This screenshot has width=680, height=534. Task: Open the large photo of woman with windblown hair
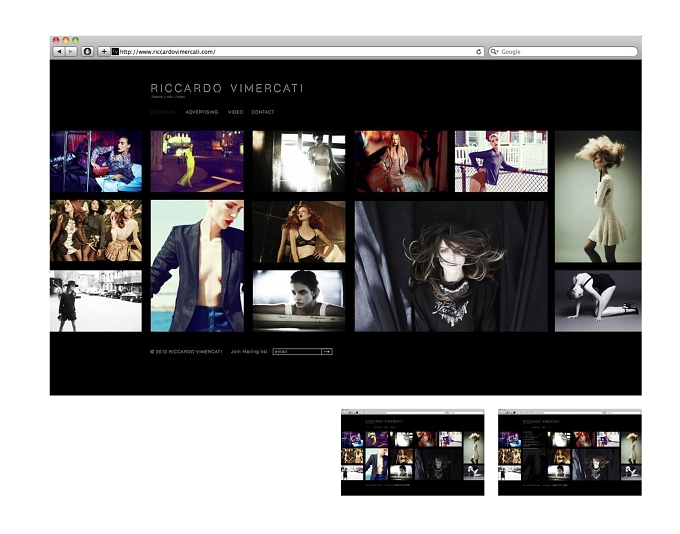[x=451, y=266]
